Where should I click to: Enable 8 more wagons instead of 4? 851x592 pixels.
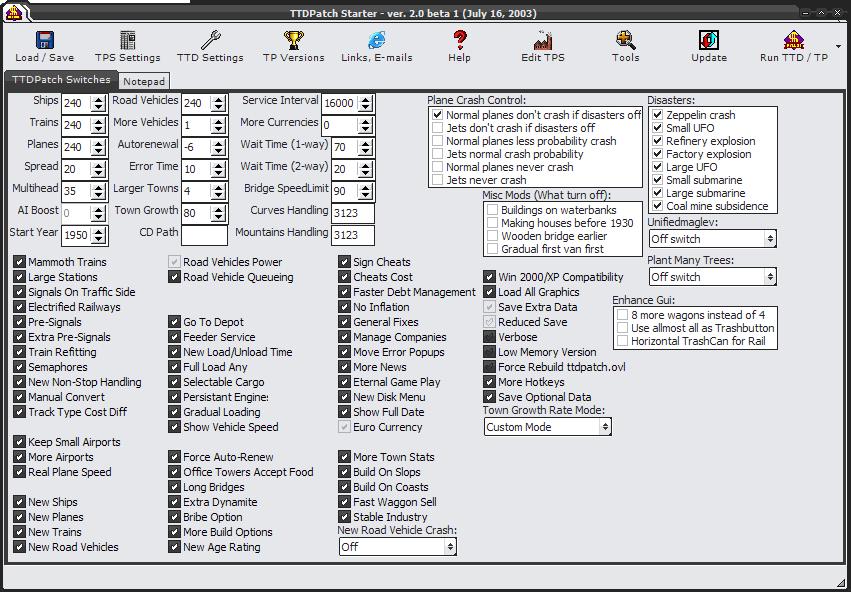623,315
